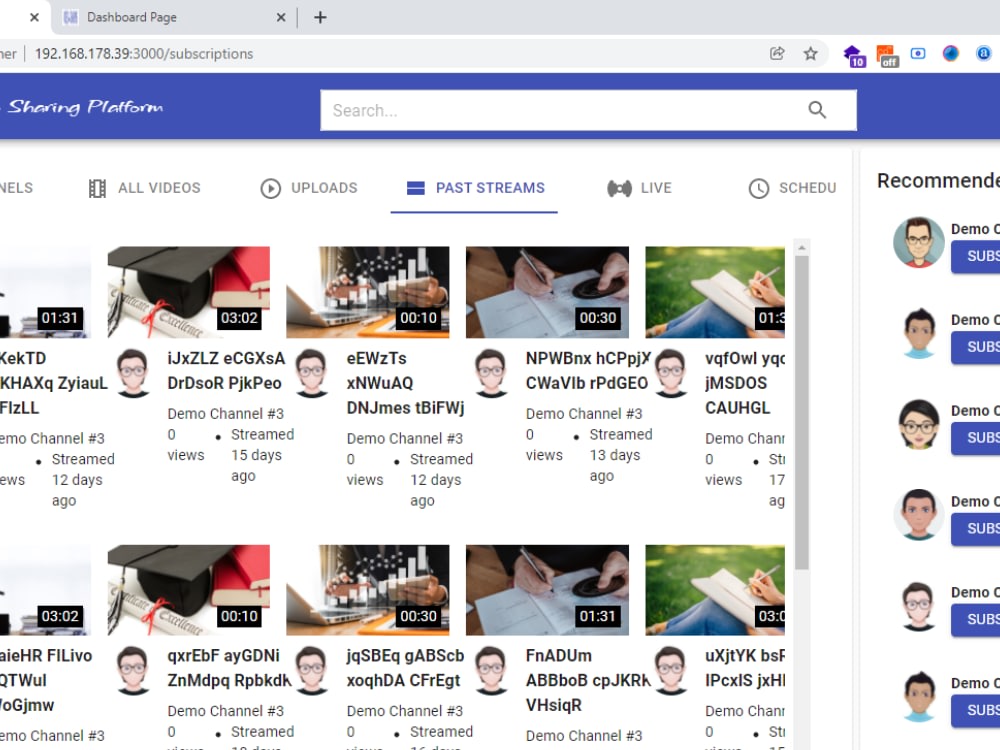
Task: Click the iJxZLZ eCGXsA DrDsoR PjkPeo title
Action: pos(226,371)
